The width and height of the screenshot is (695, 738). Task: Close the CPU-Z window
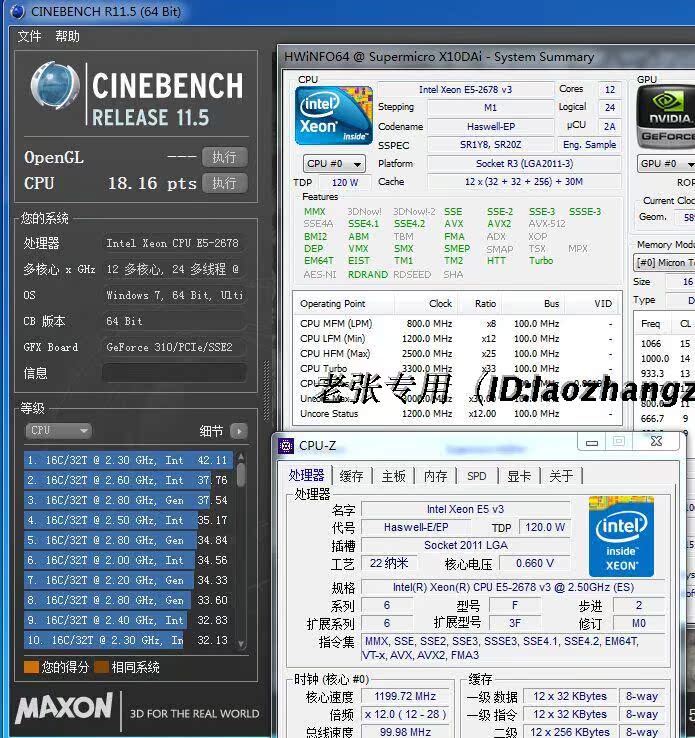656,441
